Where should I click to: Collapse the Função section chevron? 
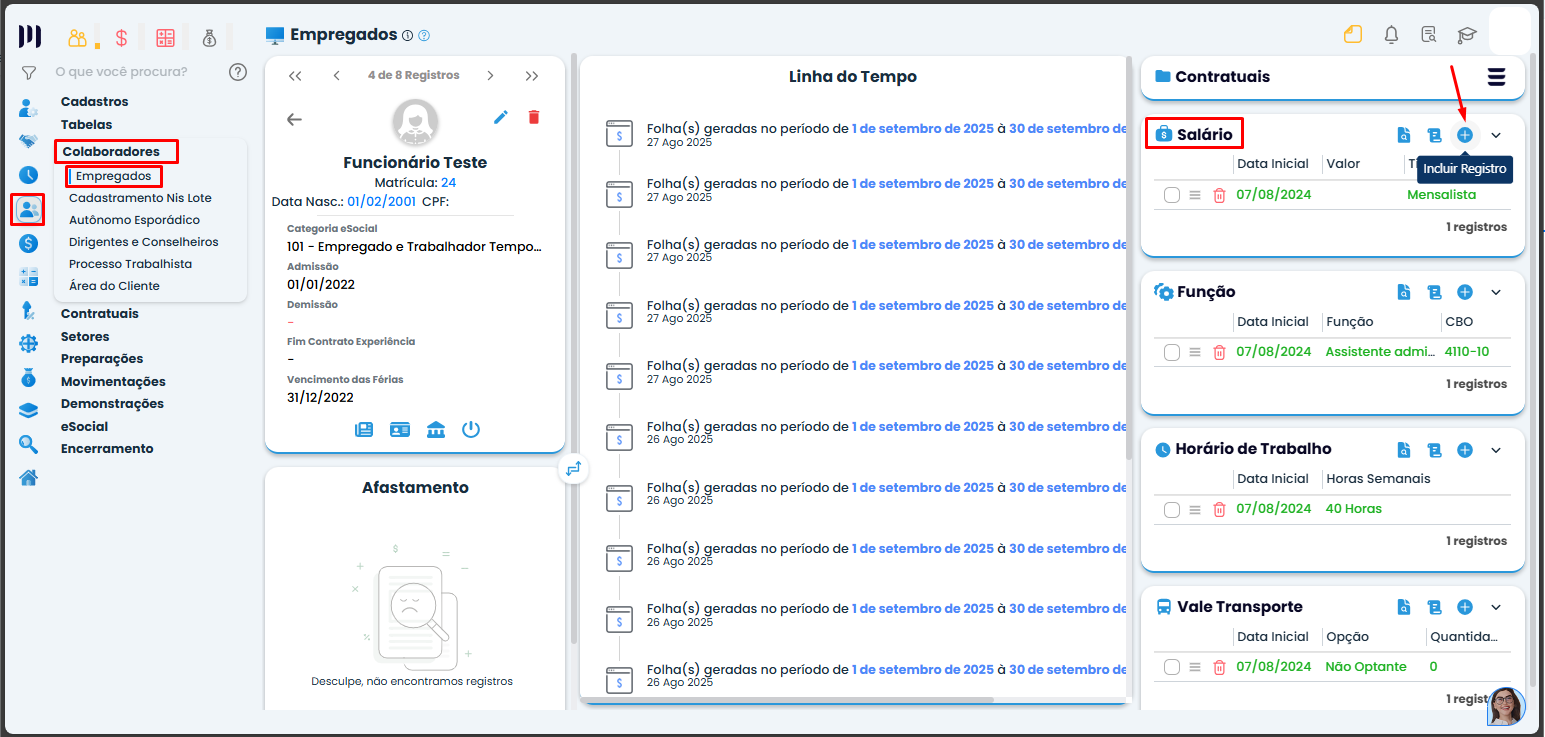(x=1497, y=292)
